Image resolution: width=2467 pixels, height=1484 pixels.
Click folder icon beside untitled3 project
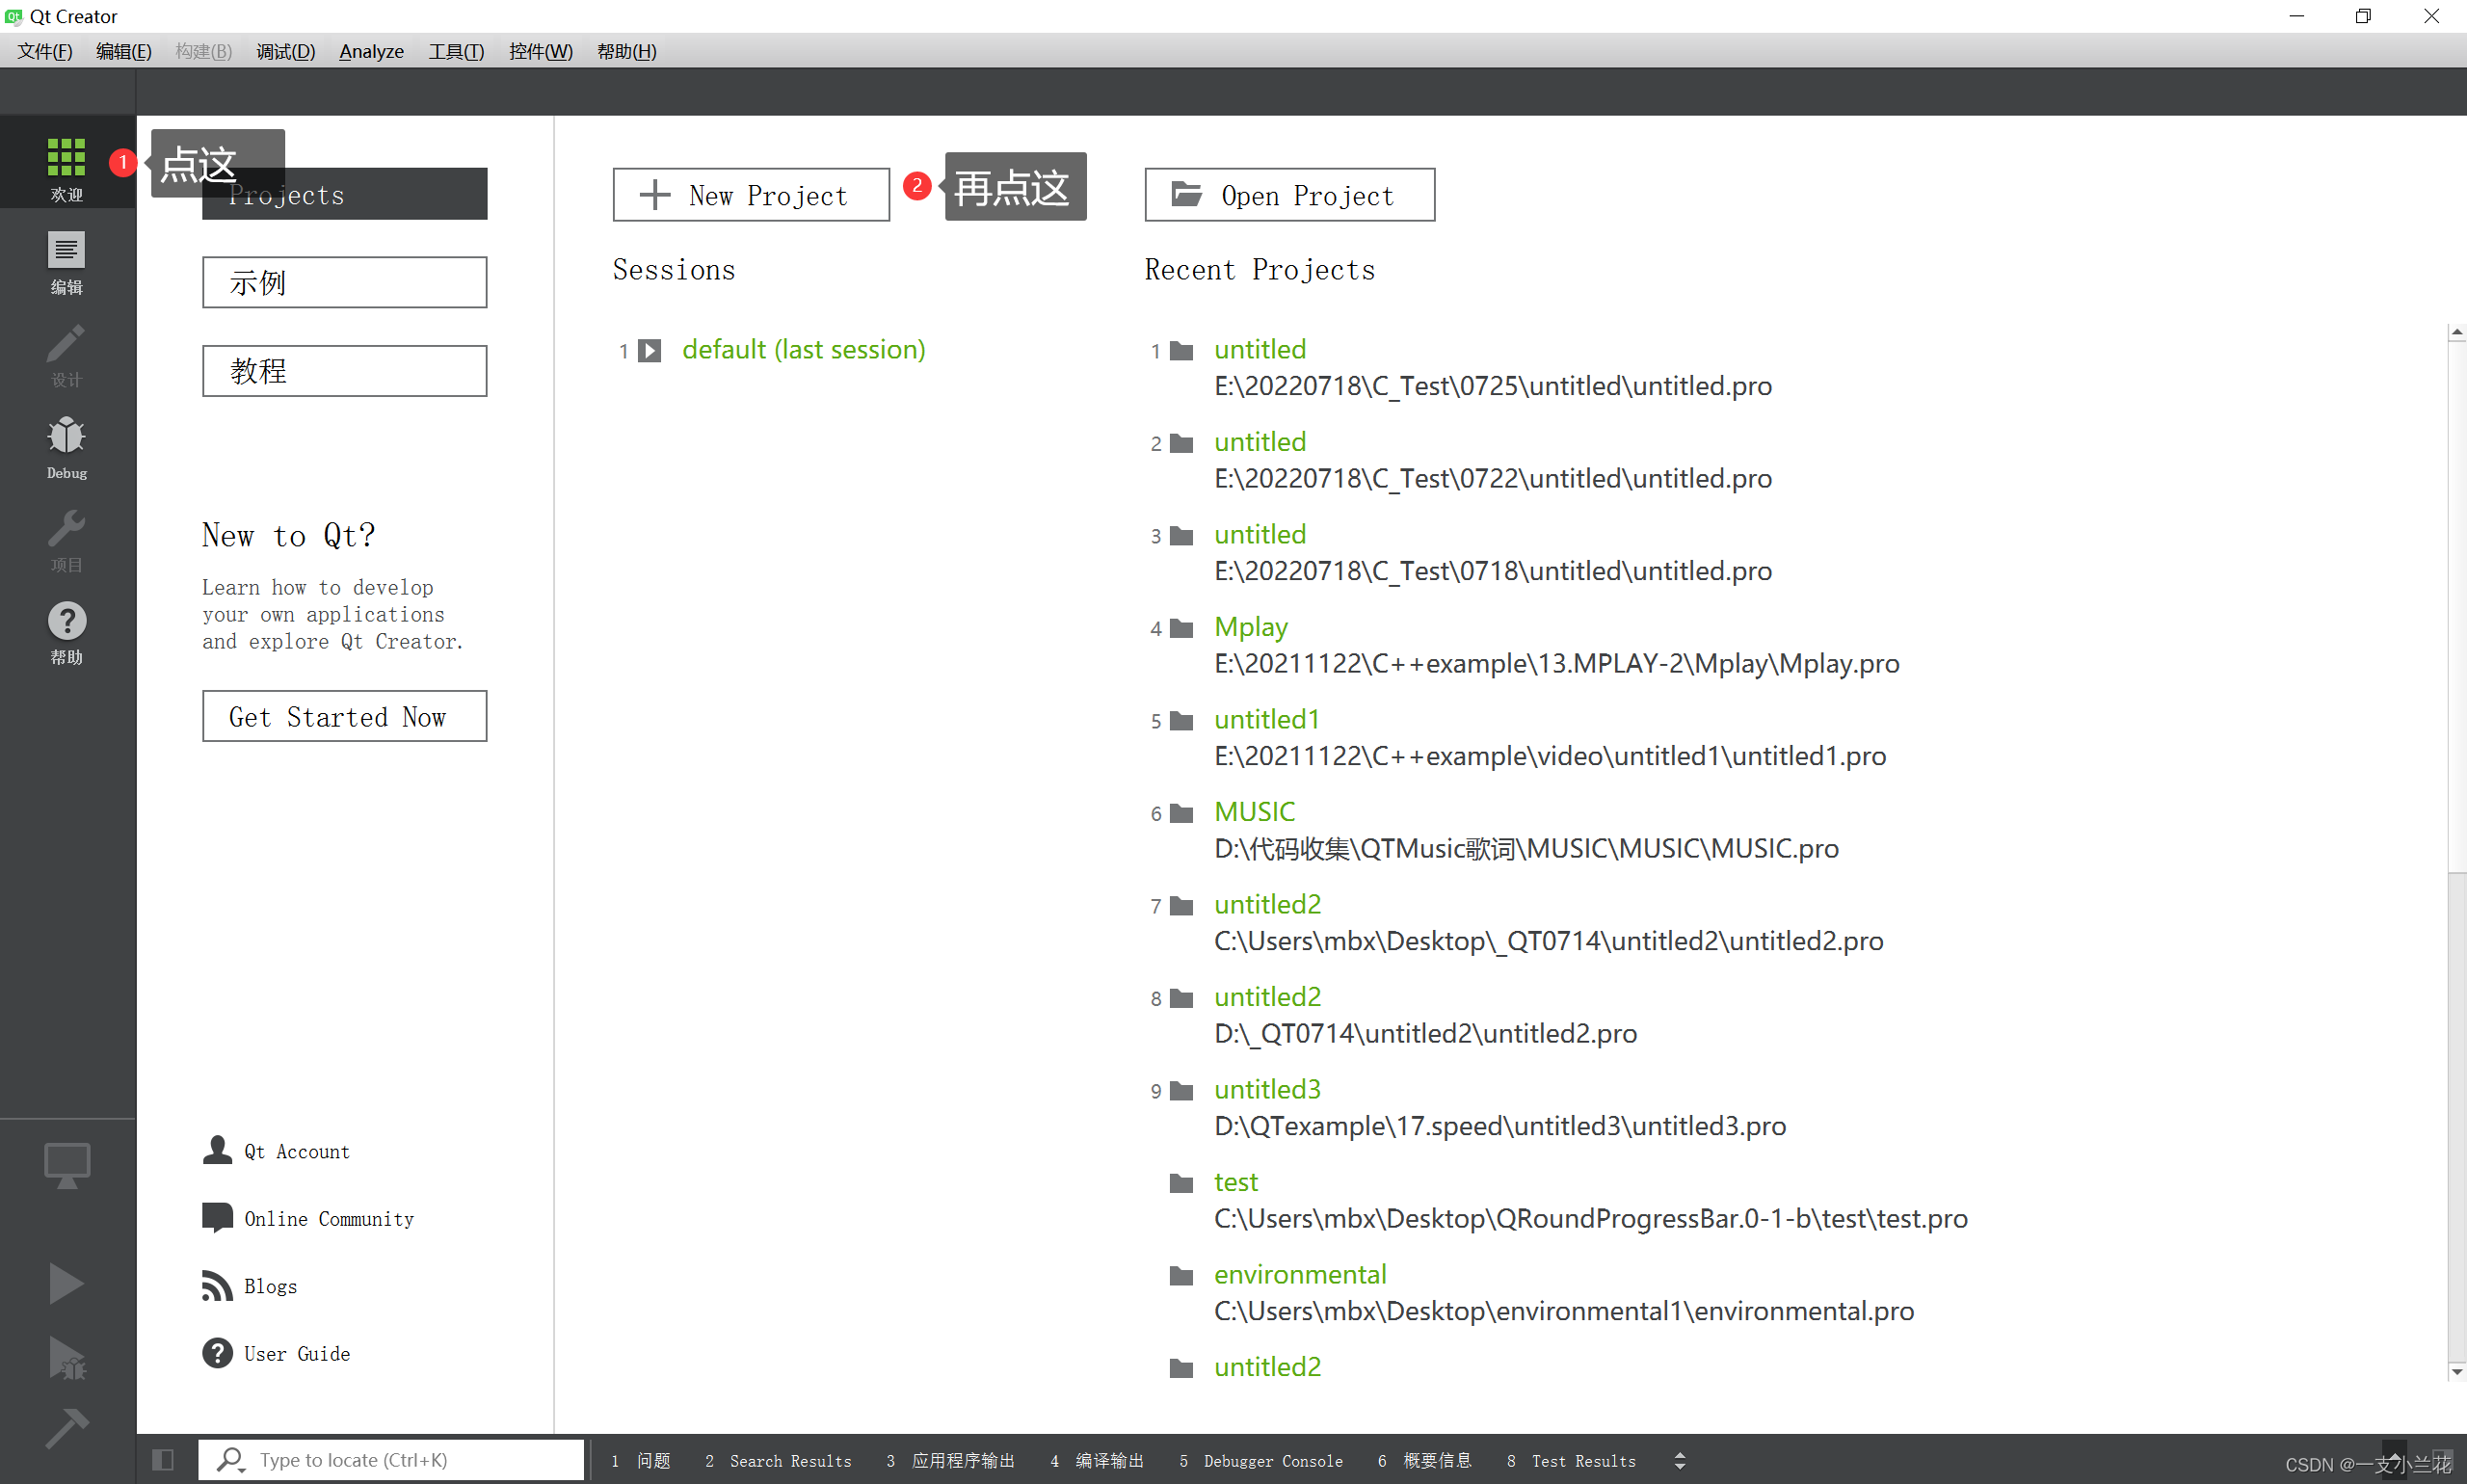1181,1090
